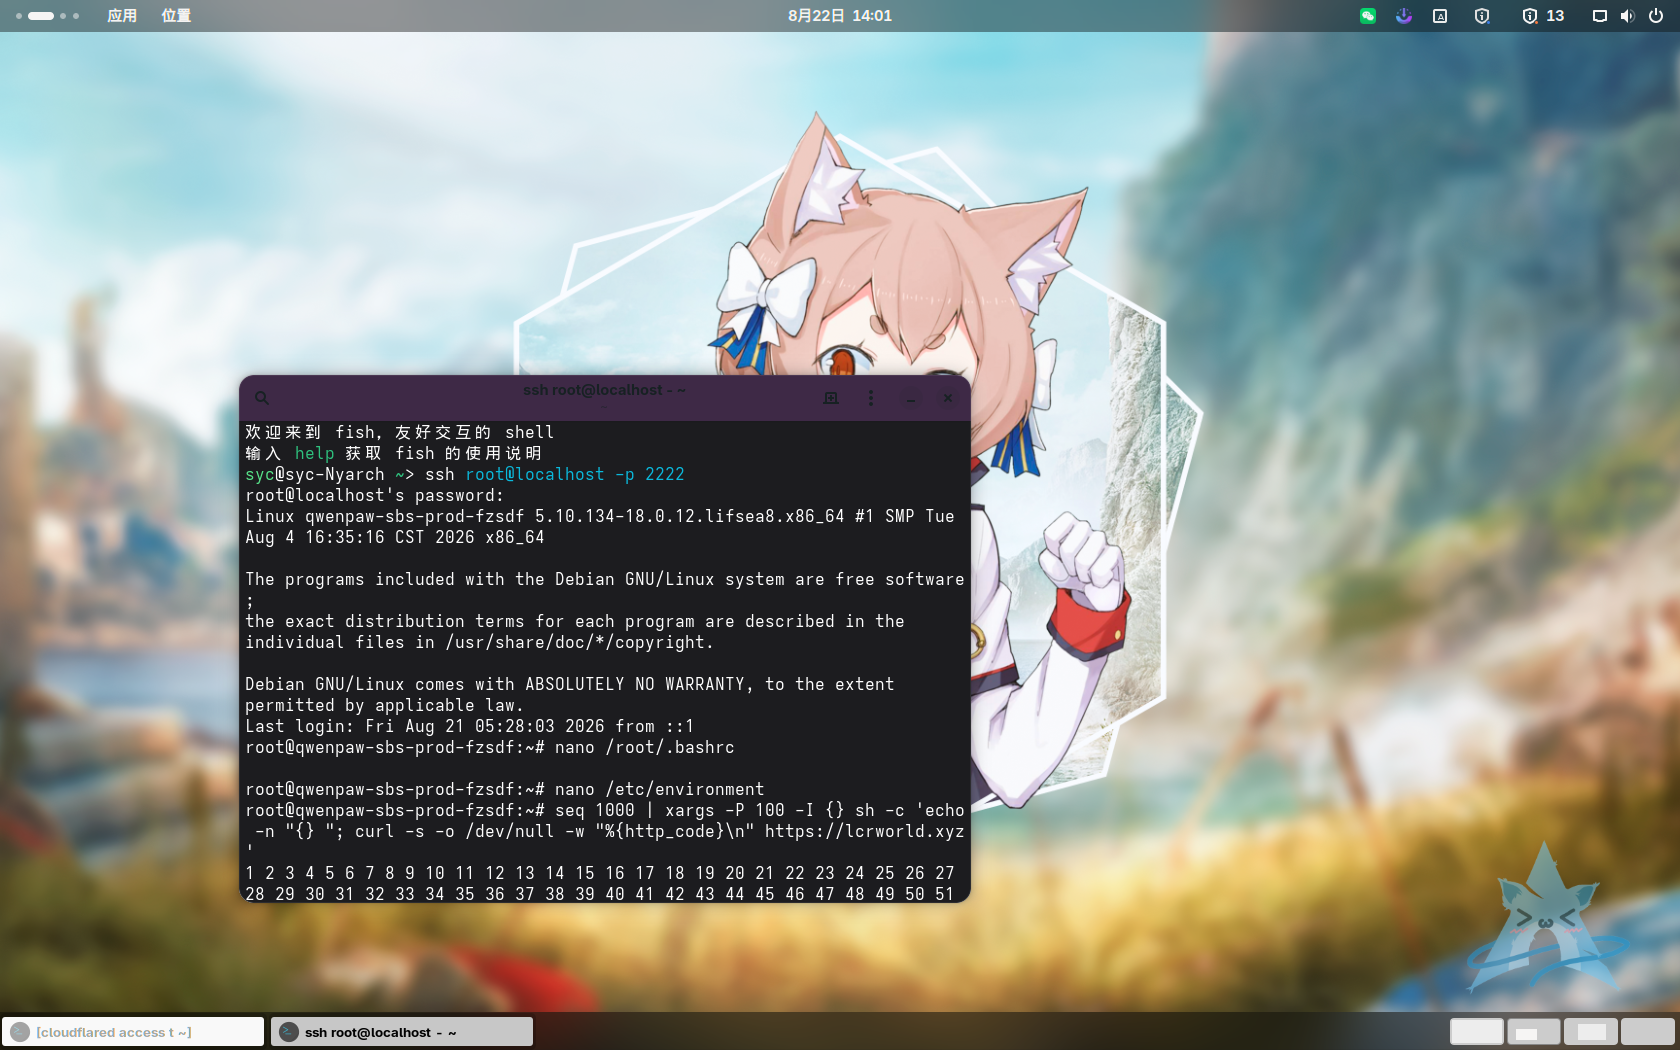Switch to the fourth workspace thumbnail
The image size is (1680, 1050).
pos(1648,1032)
